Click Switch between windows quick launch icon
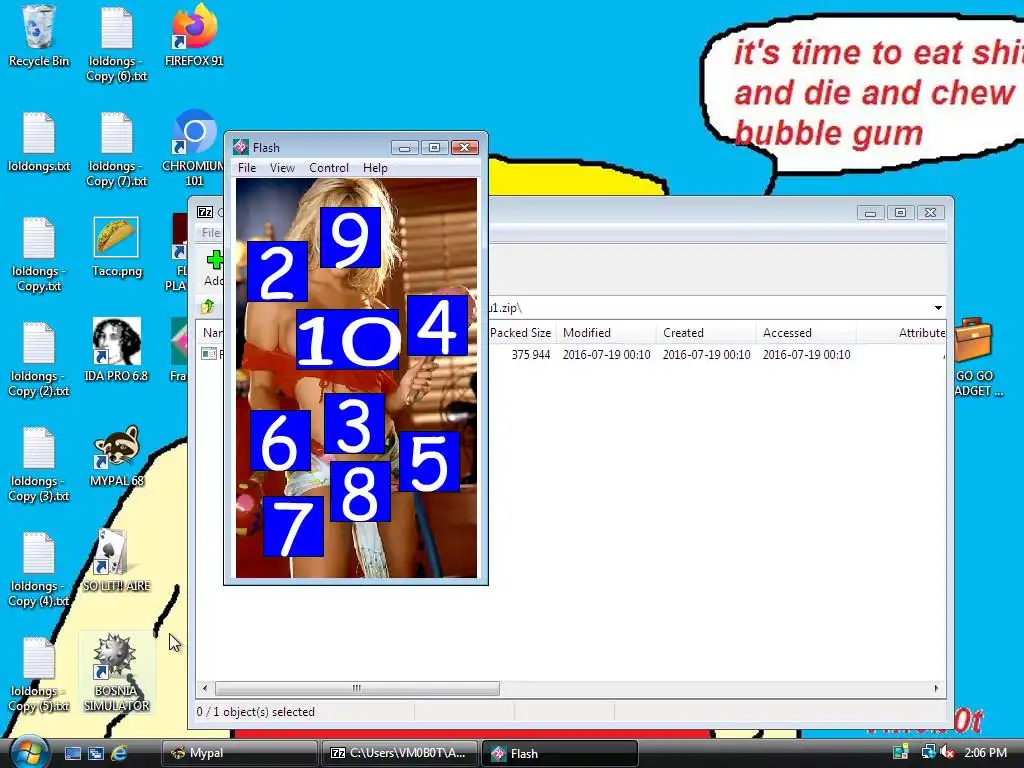The height and width of the screenshot is (768, 1024). pos(96,753)
